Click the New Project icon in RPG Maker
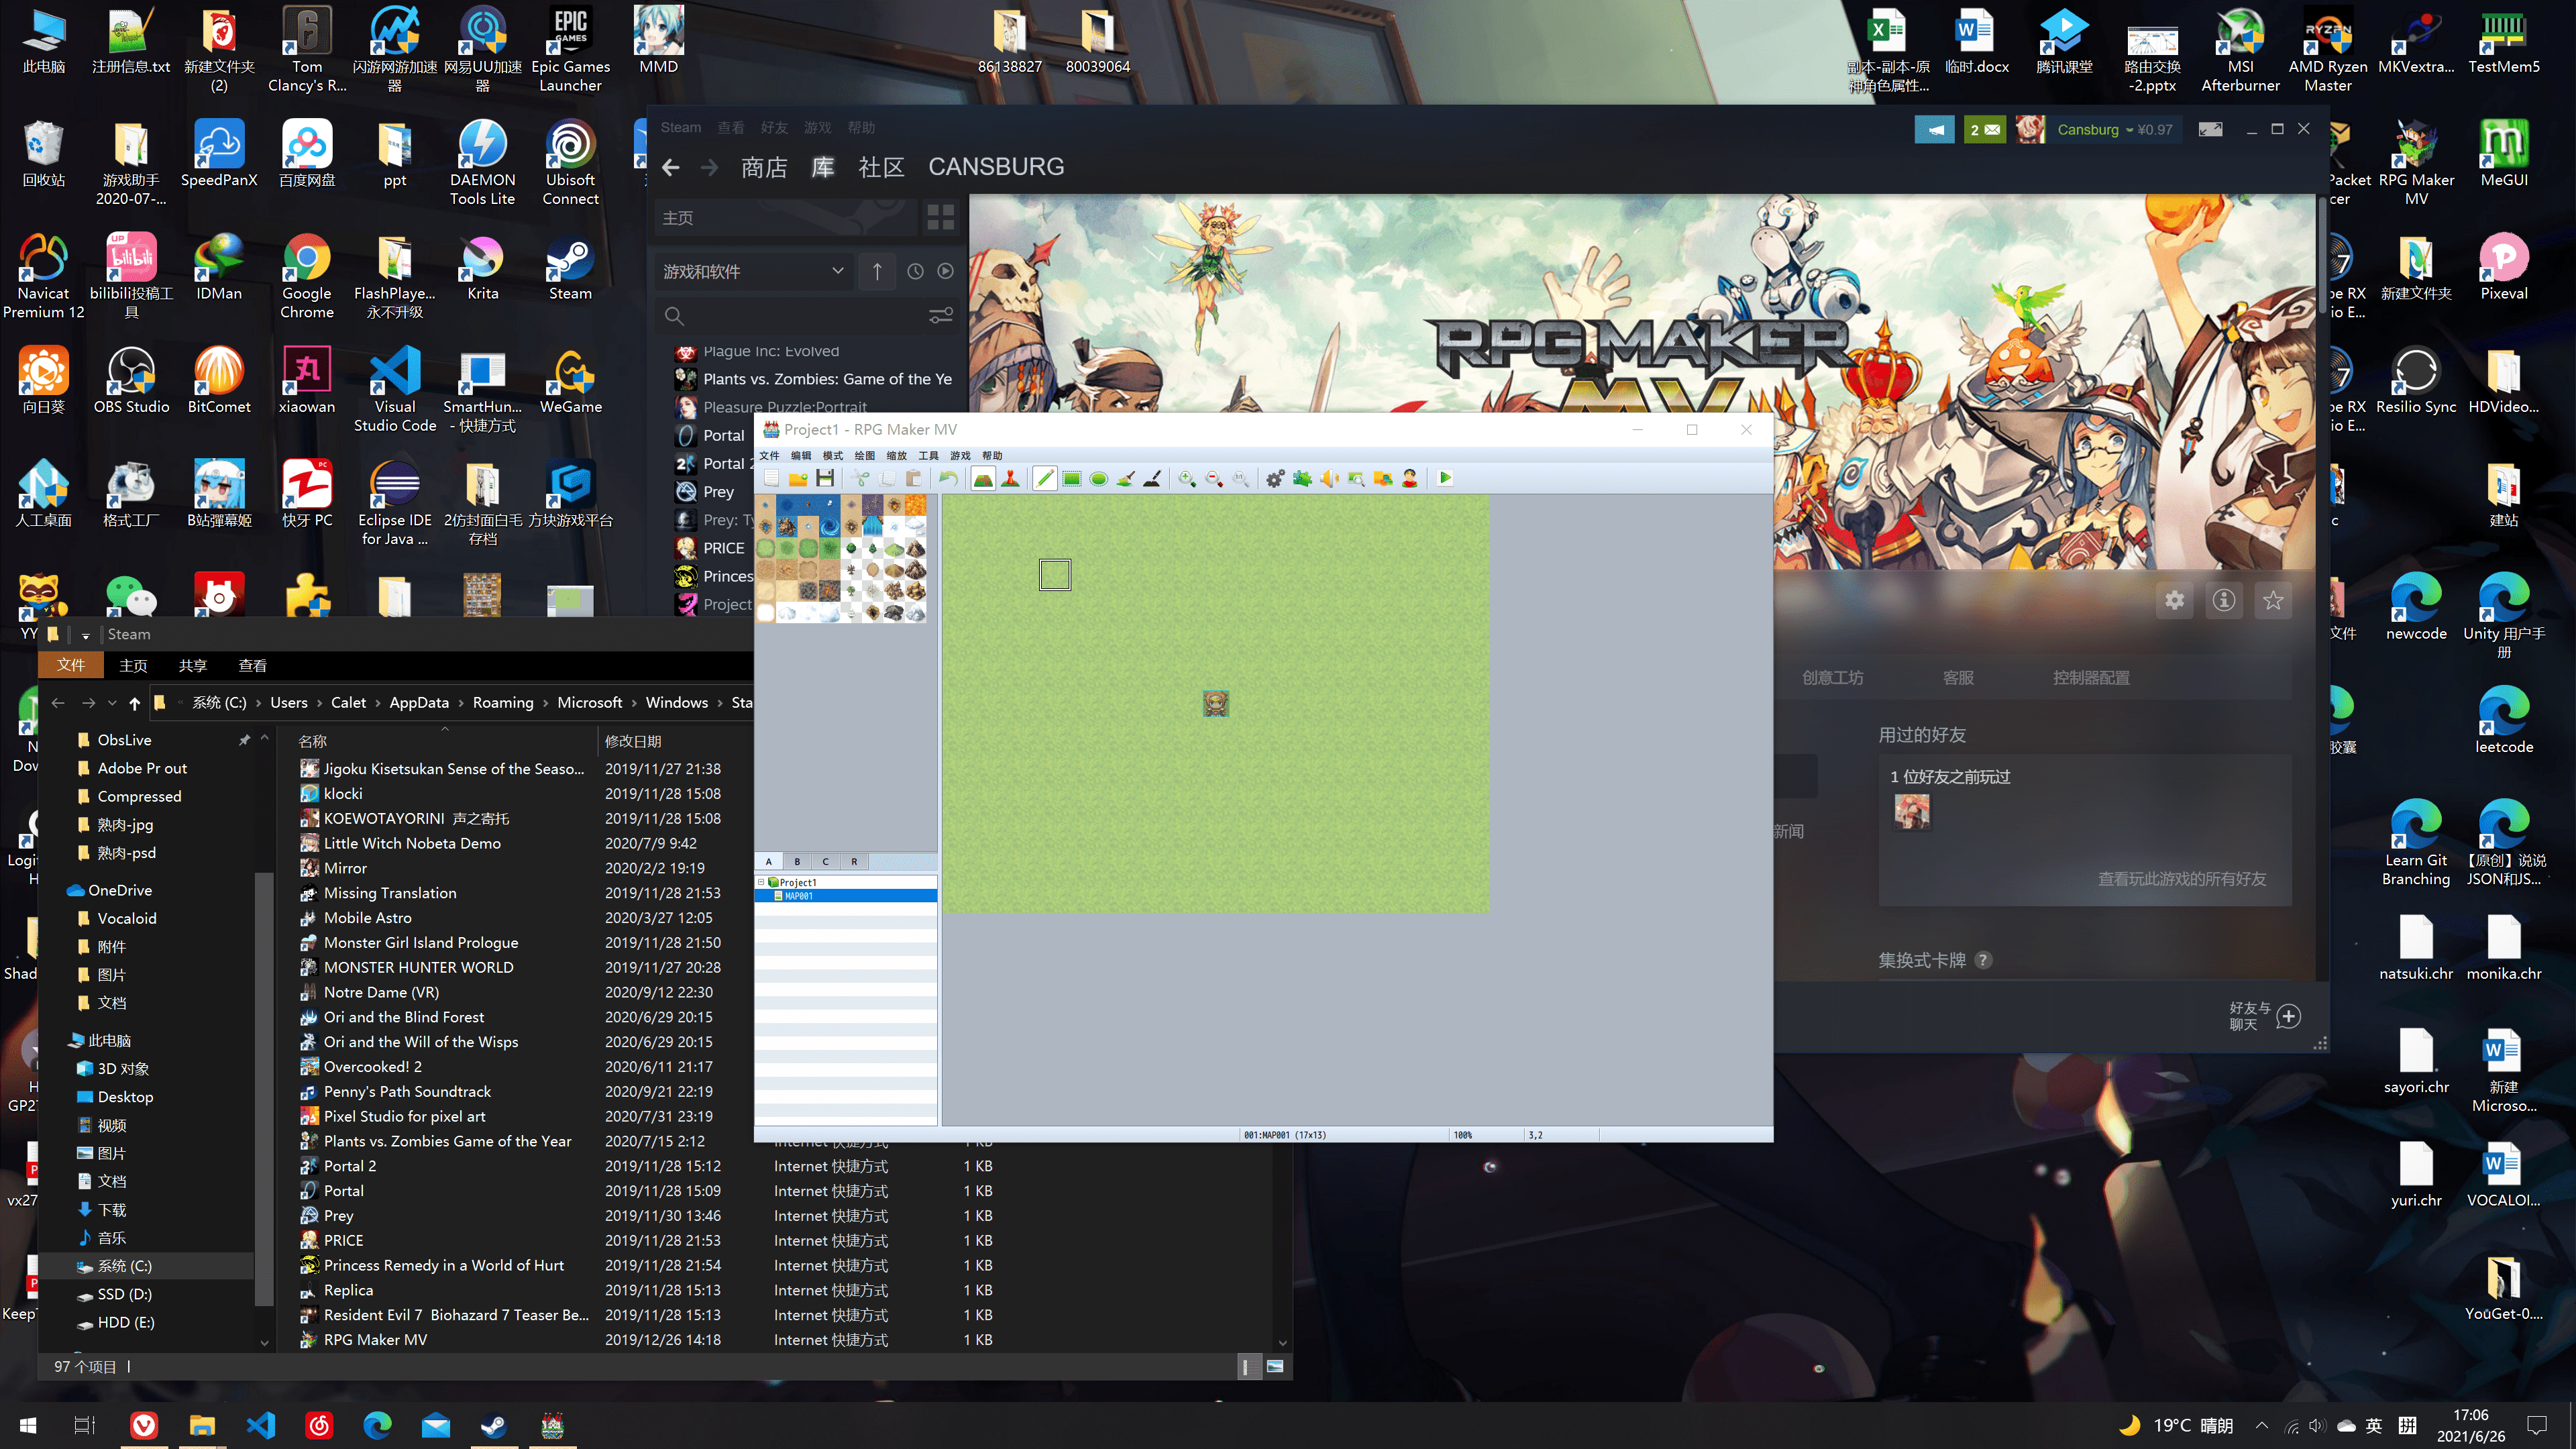 (771, 479)
